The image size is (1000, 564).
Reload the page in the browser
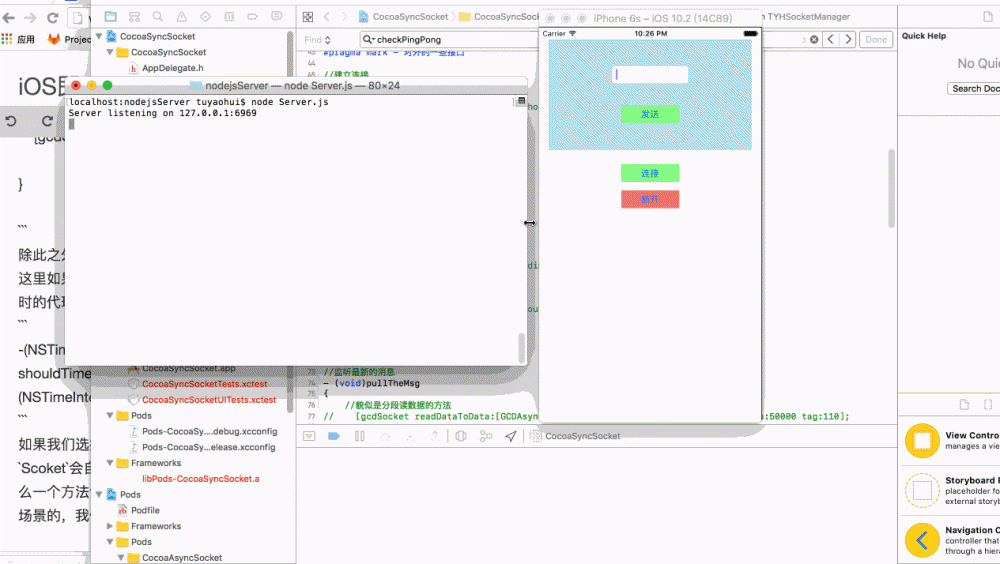[52, 18]
